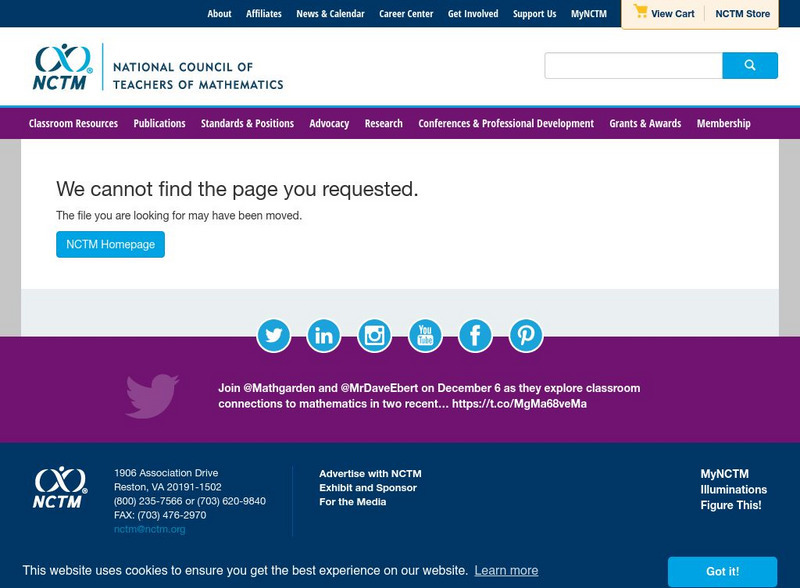Open the Affiliates menu
The height and width of the screenshot is (588, 800).
pos(264,14)
